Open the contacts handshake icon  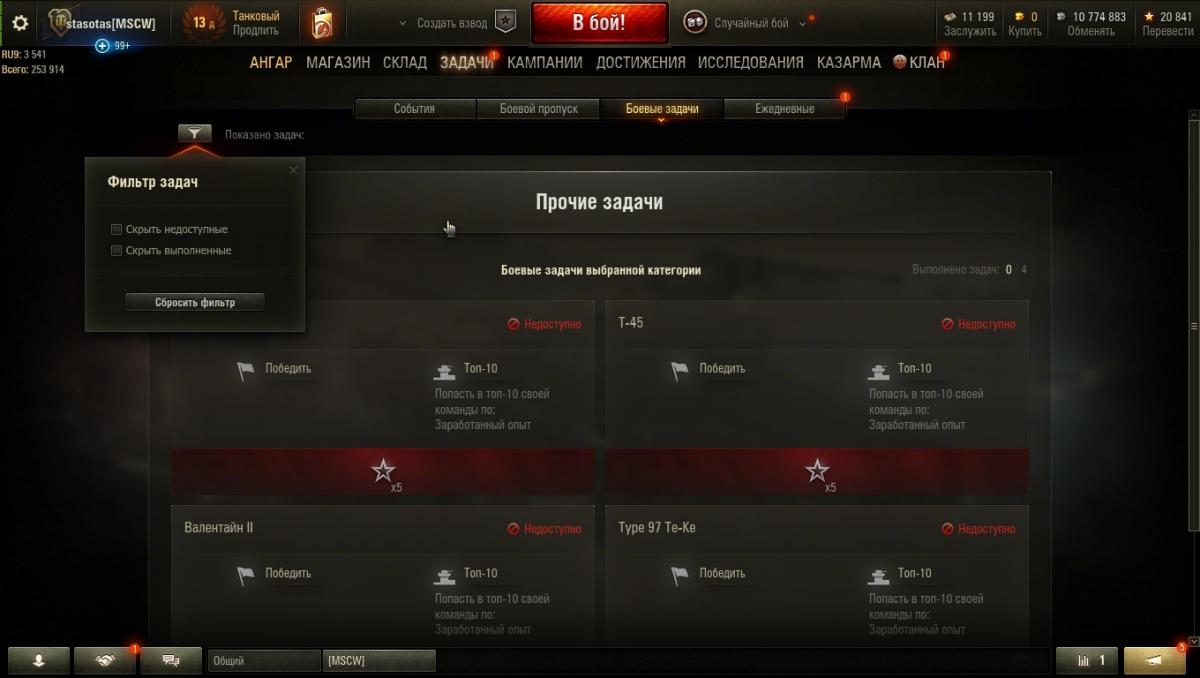[x=105, y=660]
